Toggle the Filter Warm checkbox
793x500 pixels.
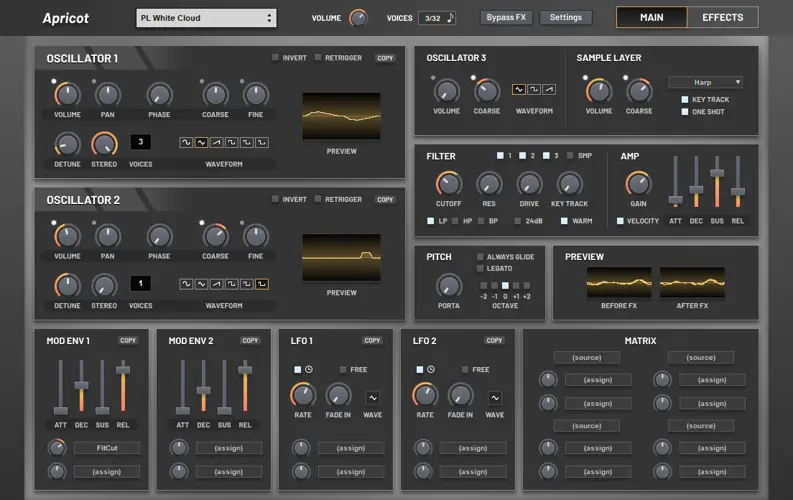tap(563, 220)
